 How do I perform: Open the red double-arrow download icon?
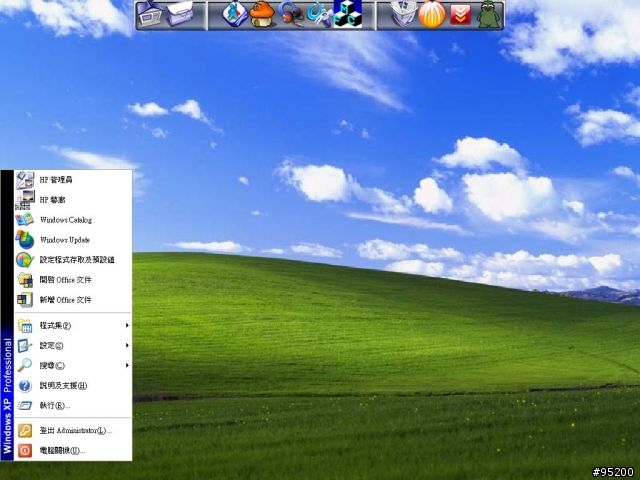click(x=460, y=15)
